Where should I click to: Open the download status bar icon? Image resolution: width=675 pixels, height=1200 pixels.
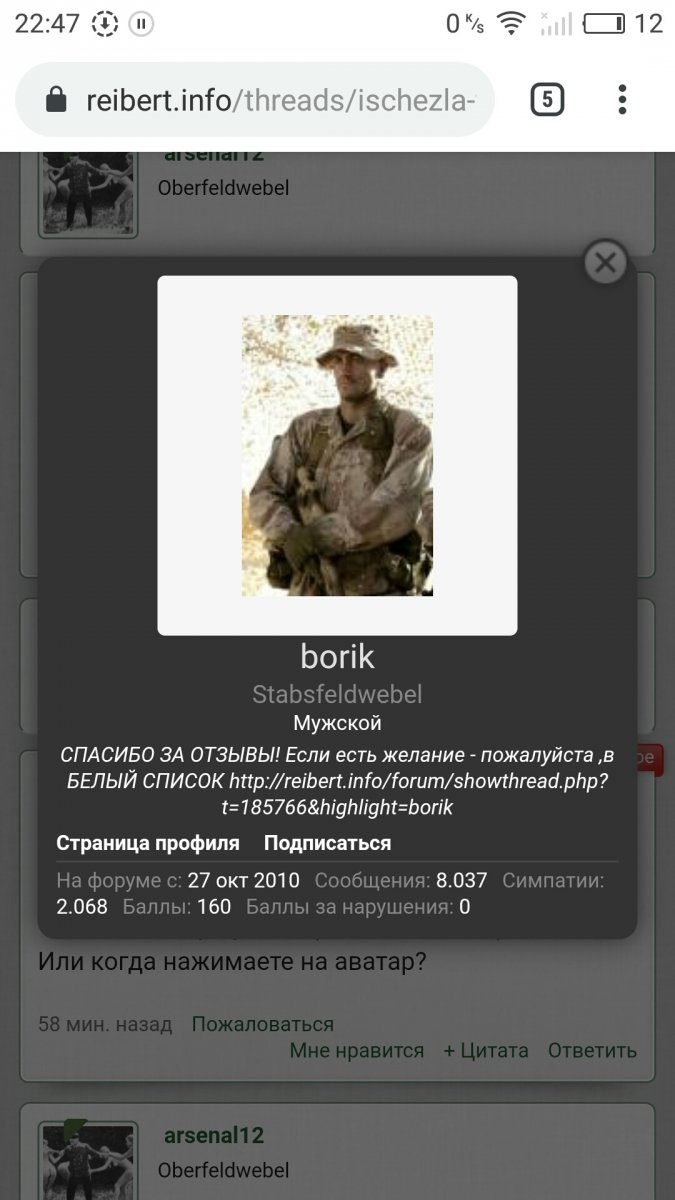104,24
